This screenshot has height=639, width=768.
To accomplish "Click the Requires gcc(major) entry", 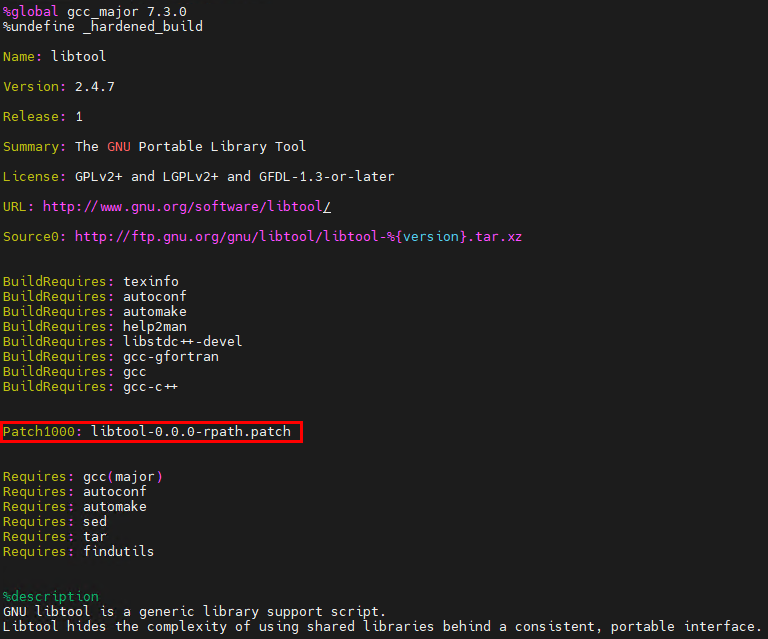I will [122, 477].
